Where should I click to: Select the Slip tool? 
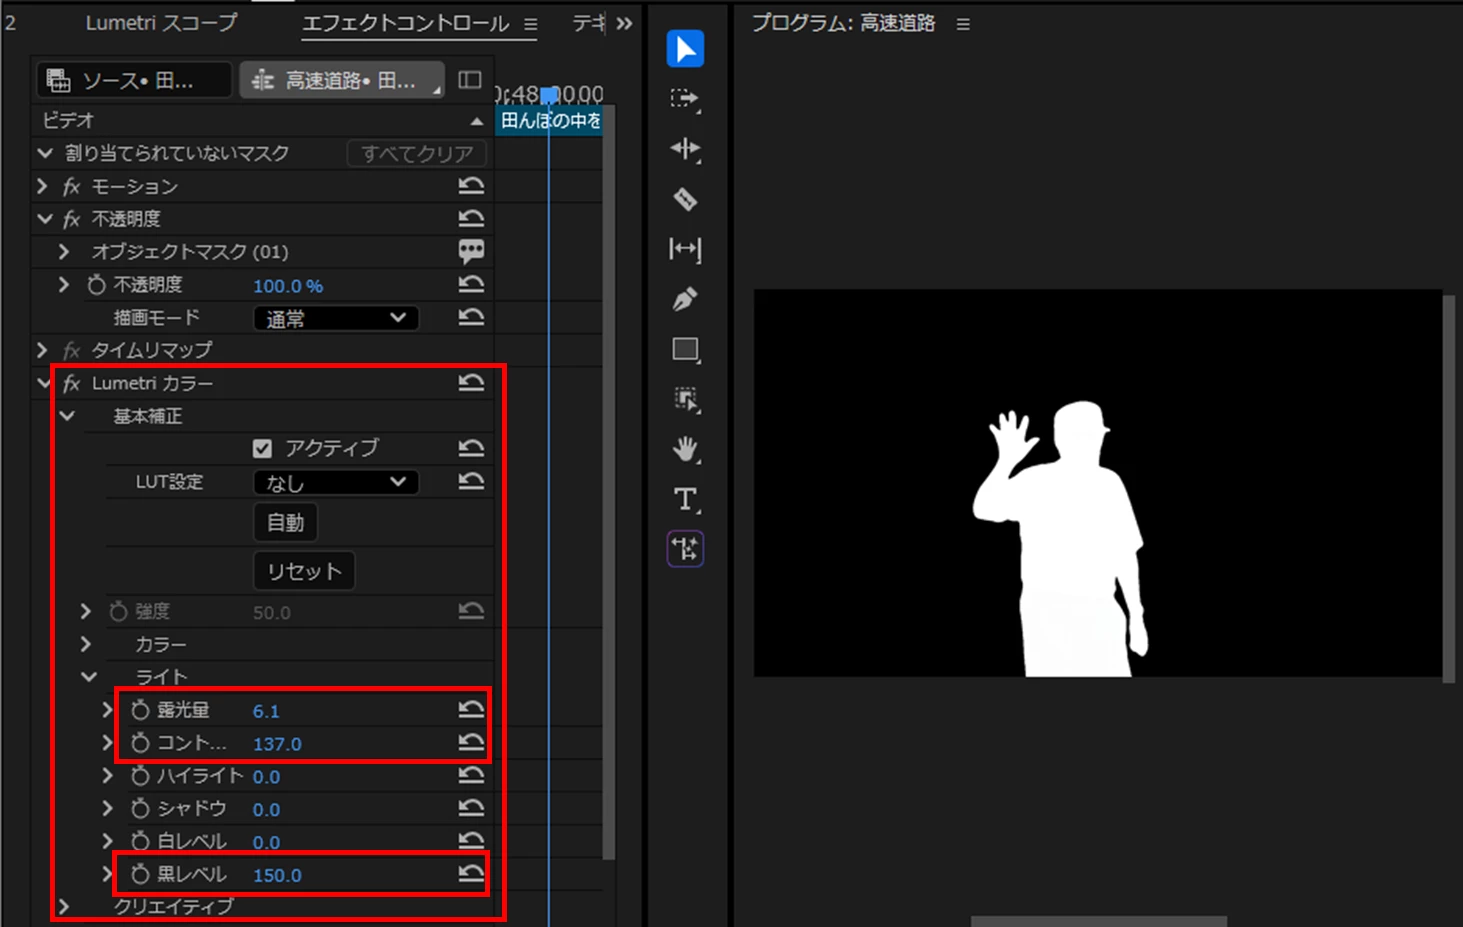click(x=685, y=249)
